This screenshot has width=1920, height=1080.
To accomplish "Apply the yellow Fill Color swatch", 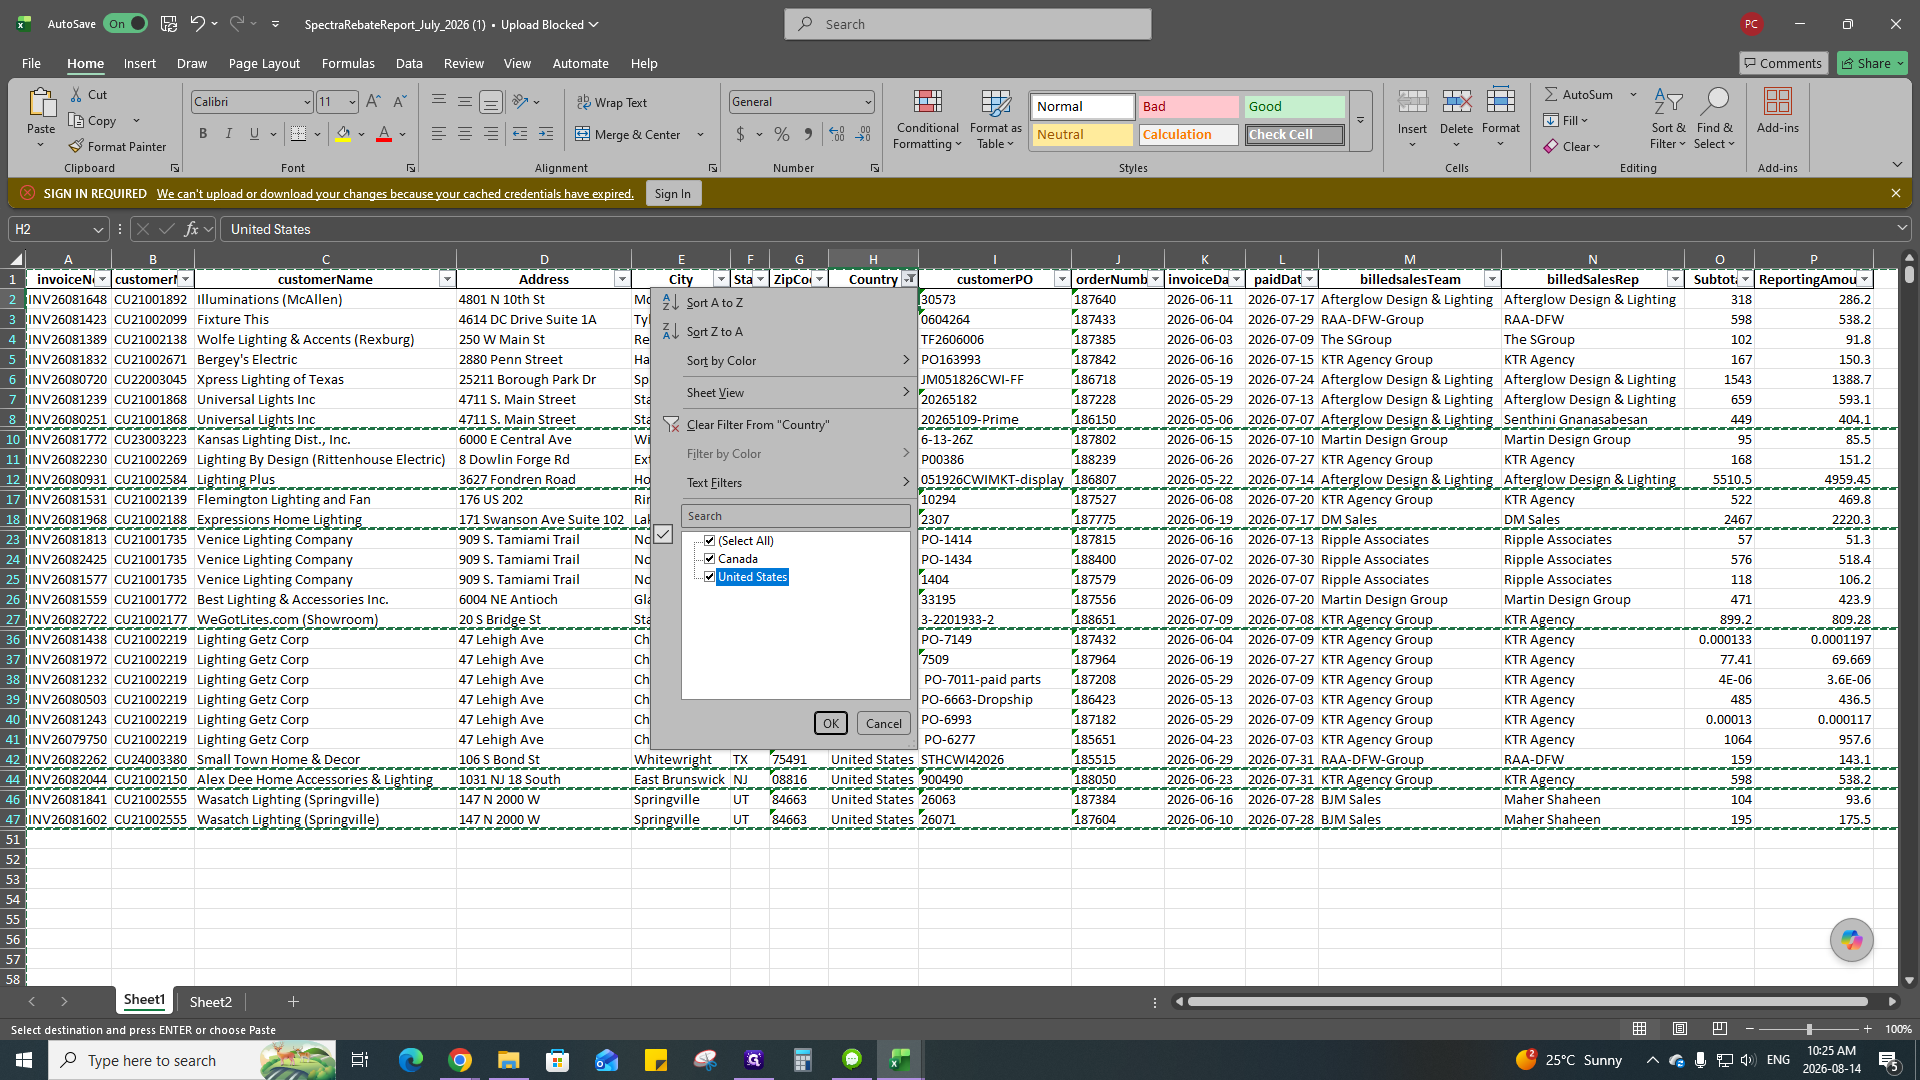I will click(x=343, y=134).
